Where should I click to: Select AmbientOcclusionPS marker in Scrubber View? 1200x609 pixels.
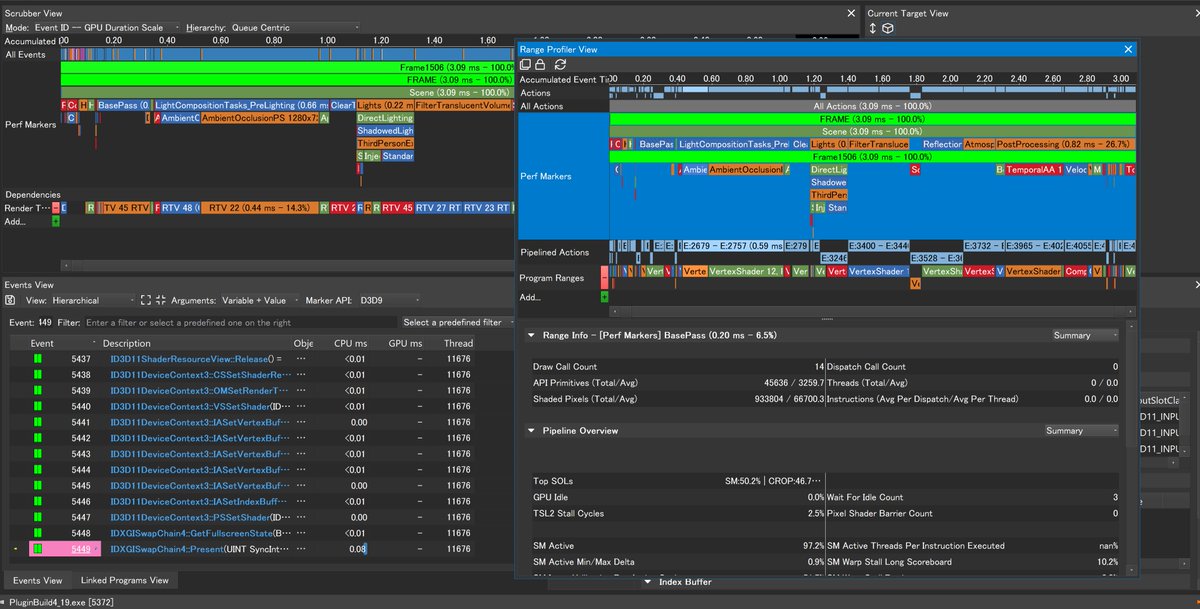[259, 118]
